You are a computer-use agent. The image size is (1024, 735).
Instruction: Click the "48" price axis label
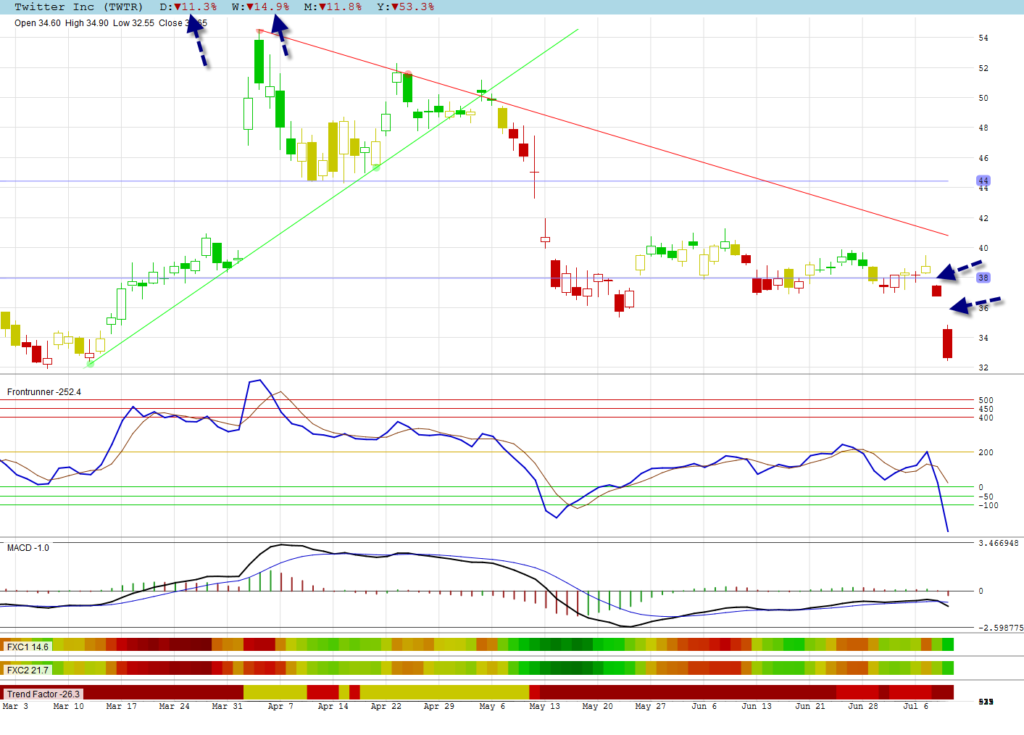[984, 128]
